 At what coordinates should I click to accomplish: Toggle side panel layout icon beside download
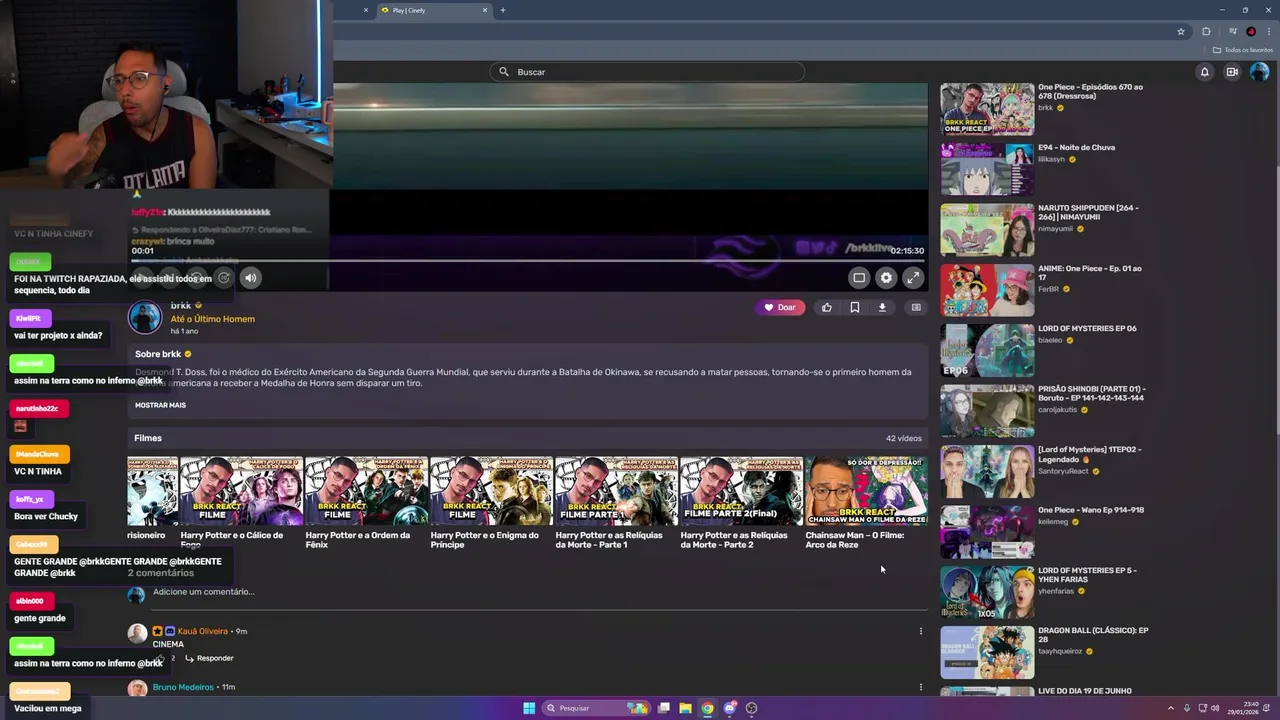(x=916, y=307)
